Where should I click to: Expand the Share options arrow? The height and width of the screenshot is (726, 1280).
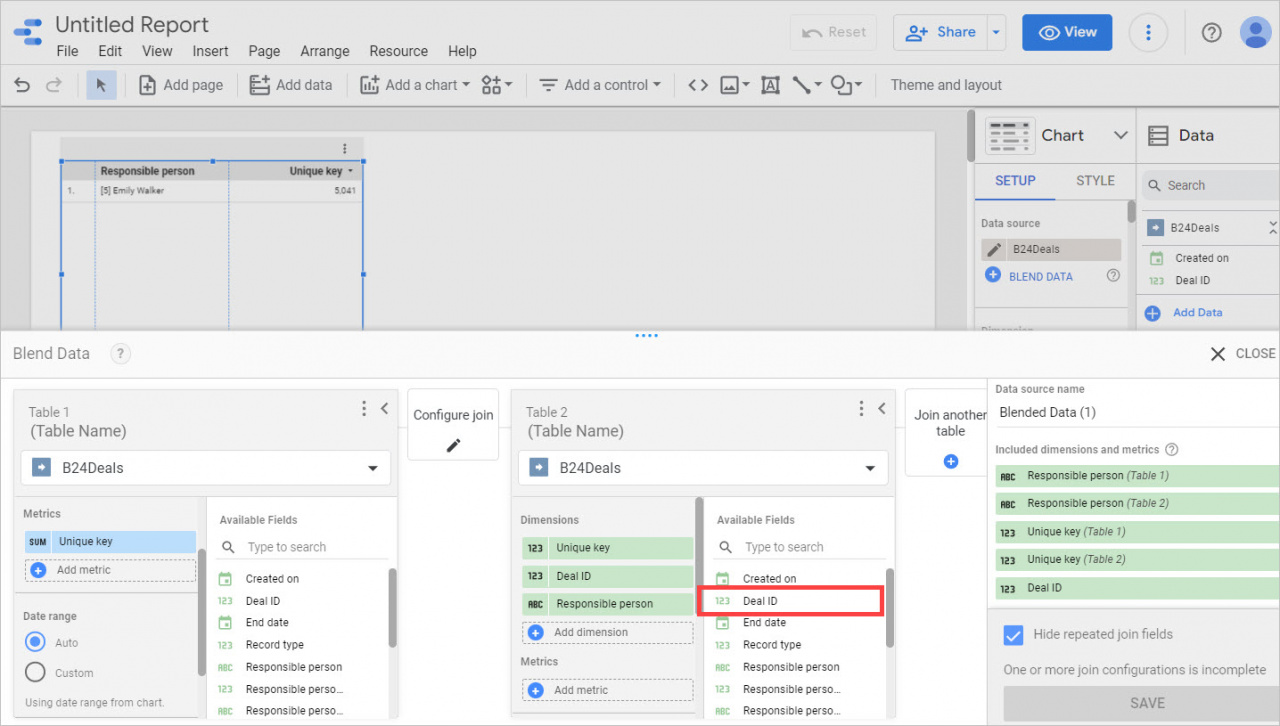coord(996,32)
